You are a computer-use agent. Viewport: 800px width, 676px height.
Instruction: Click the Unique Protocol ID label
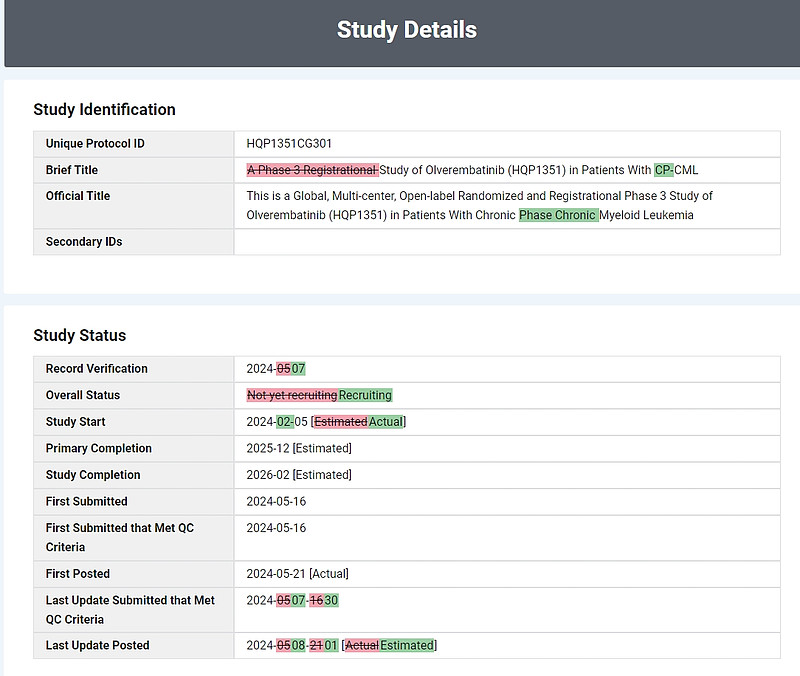(95, 144)
